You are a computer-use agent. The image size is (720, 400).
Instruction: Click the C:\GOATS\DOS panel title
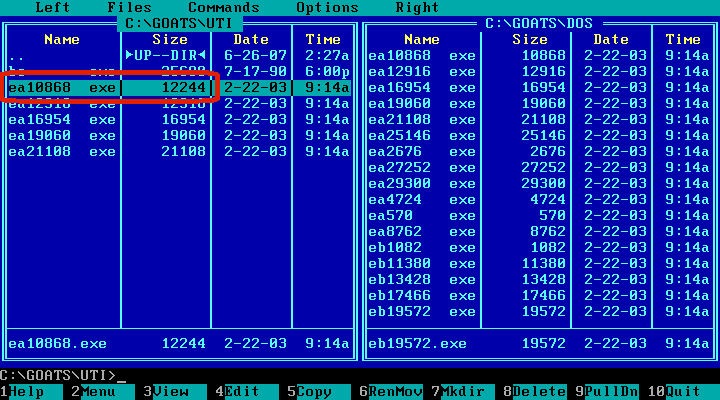539,23
